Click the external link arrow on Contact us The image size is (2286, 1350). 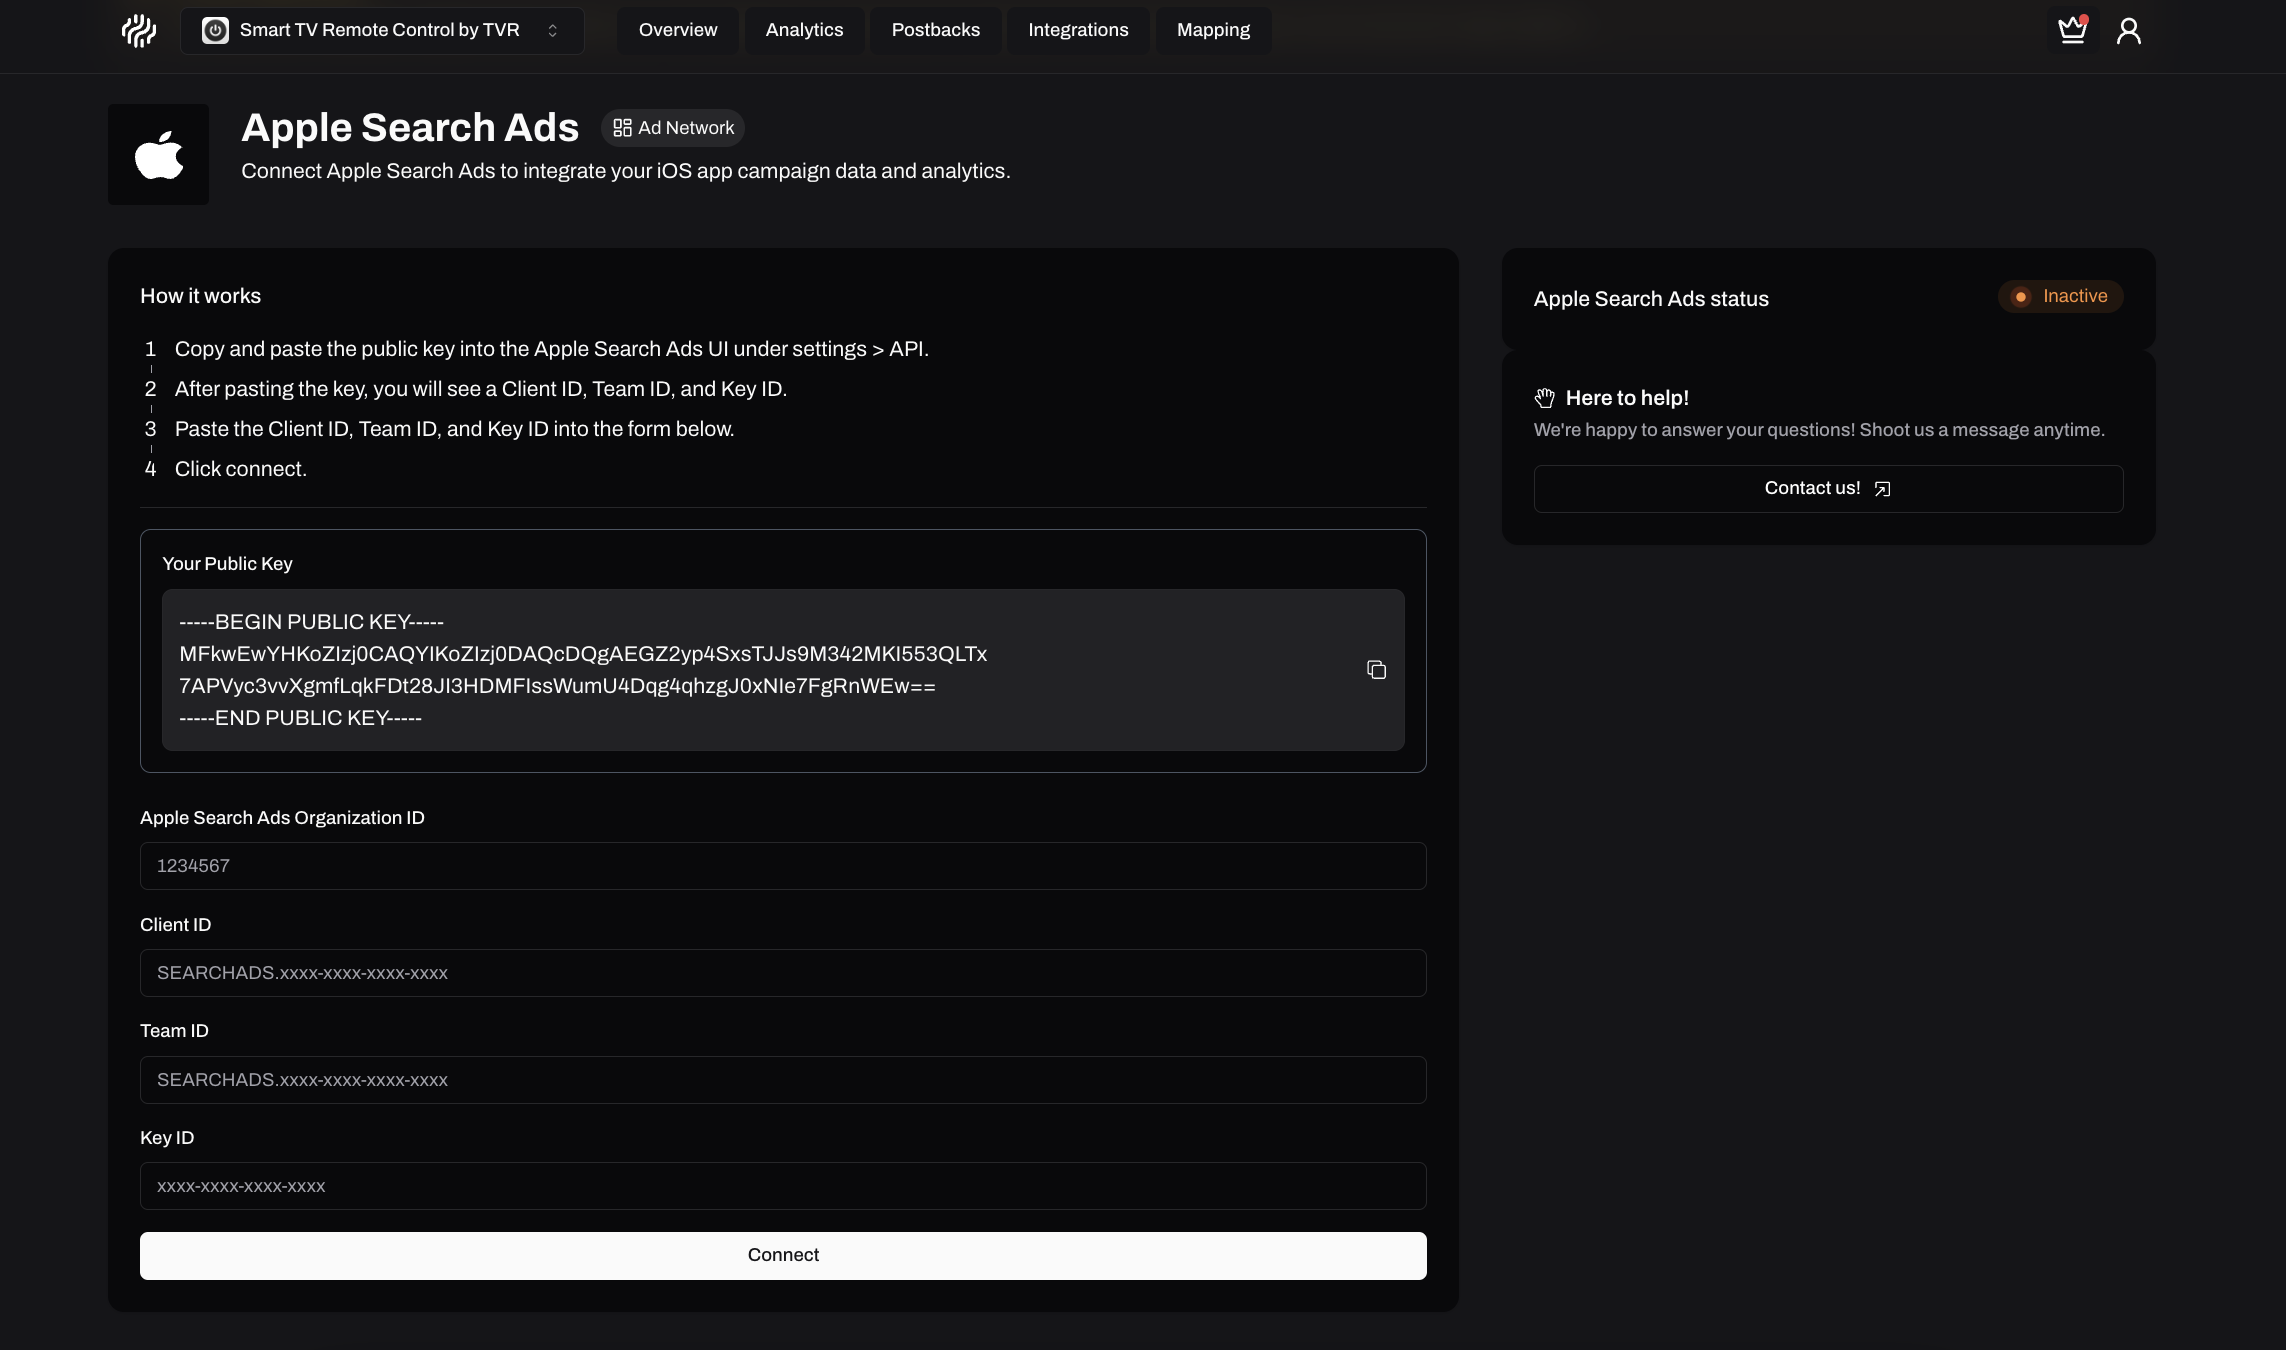[x=1882, y=489]
